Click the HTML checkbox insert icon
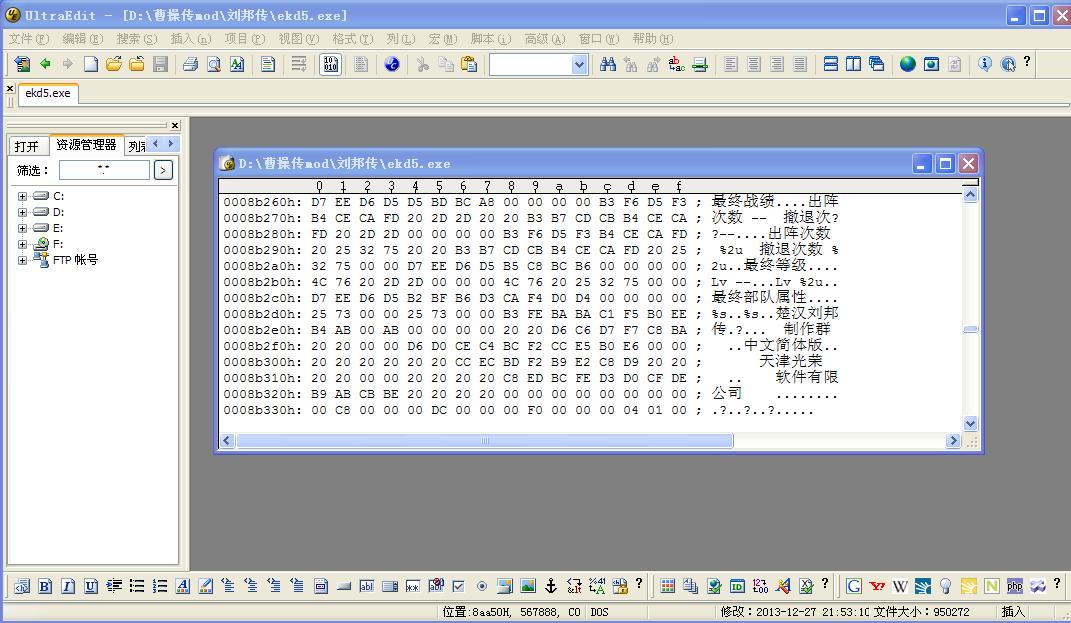 tap(458, 586)
